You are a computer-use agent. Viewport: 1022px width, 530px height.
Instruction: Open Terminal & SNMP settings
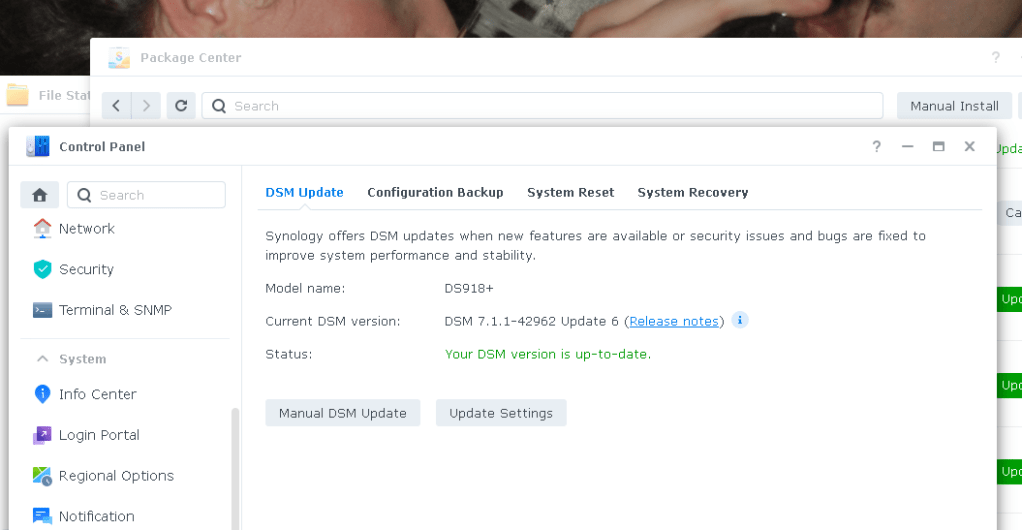tap(102, 310)
